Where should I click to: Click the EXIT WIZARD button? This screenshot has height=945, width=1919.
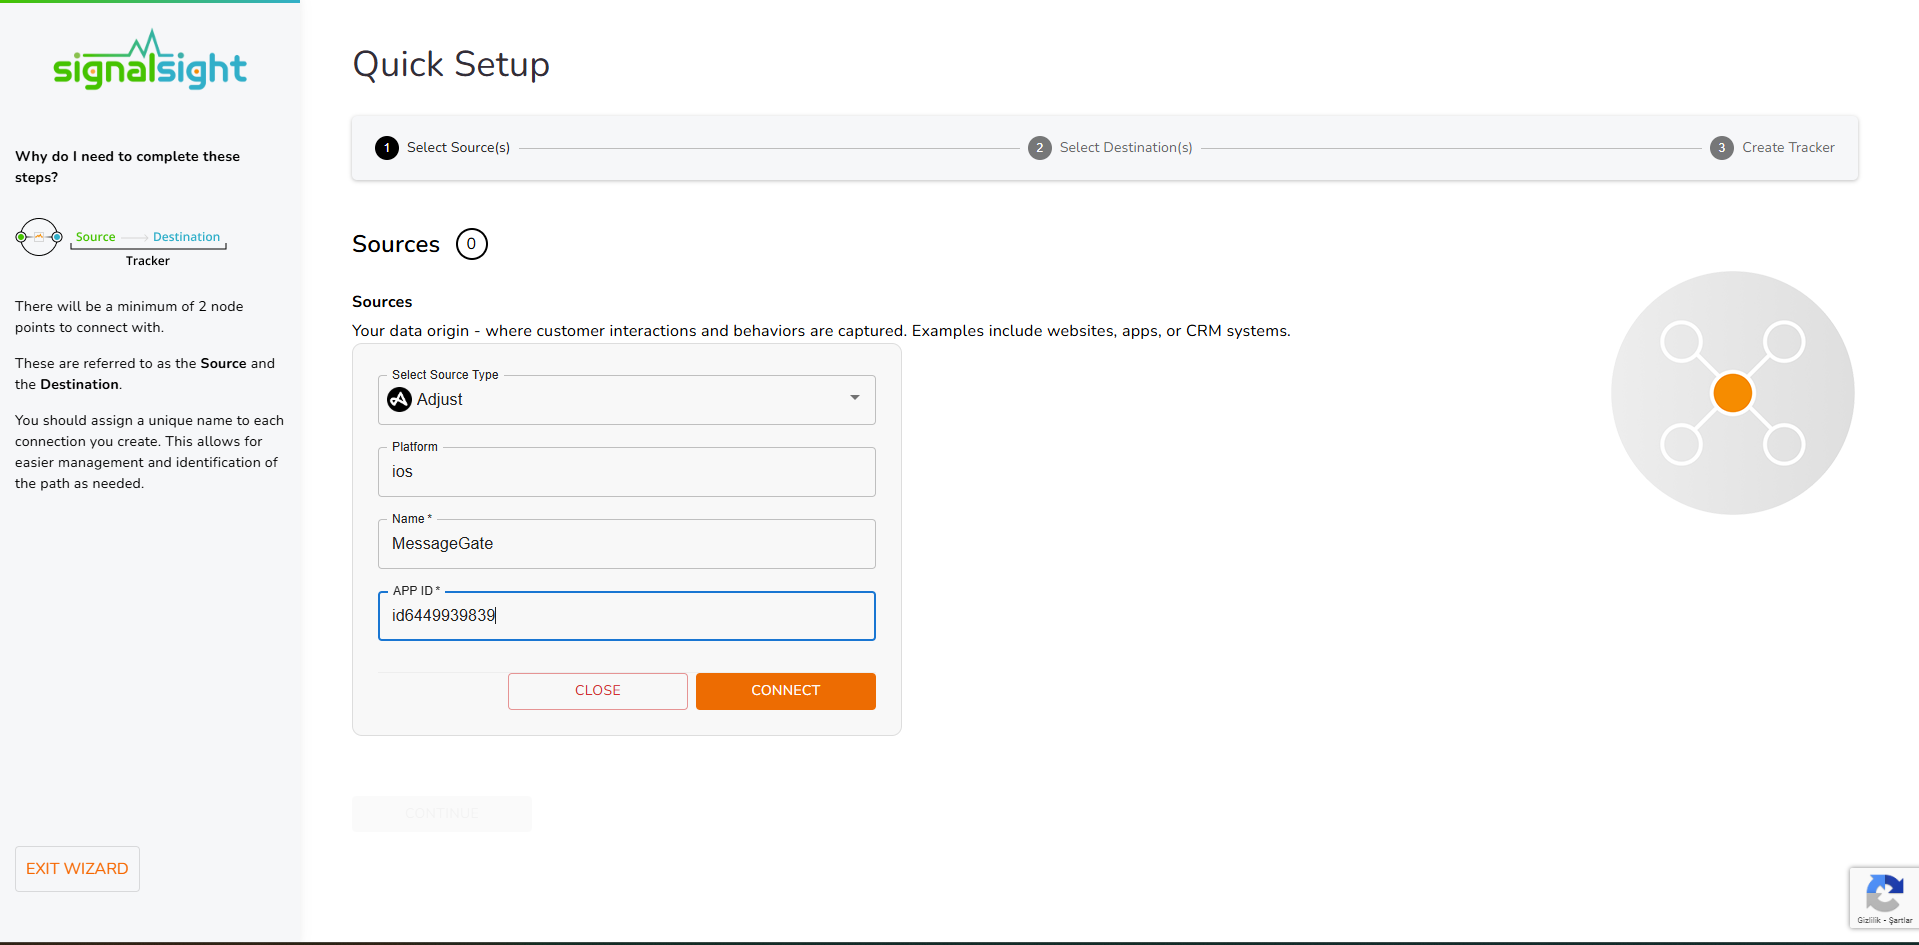click(77, 869)
